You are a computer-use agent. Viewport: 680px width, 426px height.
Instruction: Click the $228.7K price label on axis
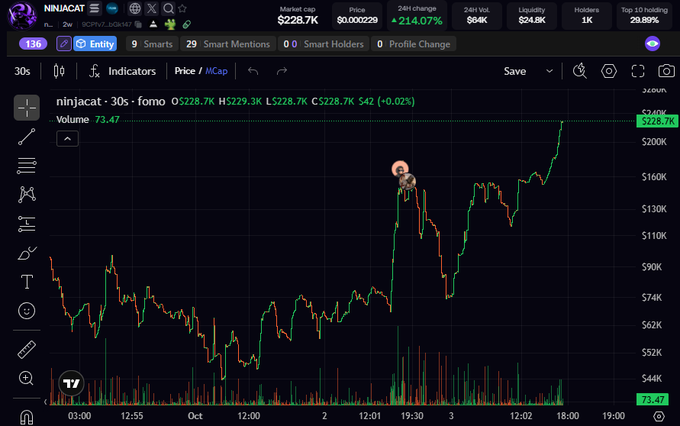657,121
